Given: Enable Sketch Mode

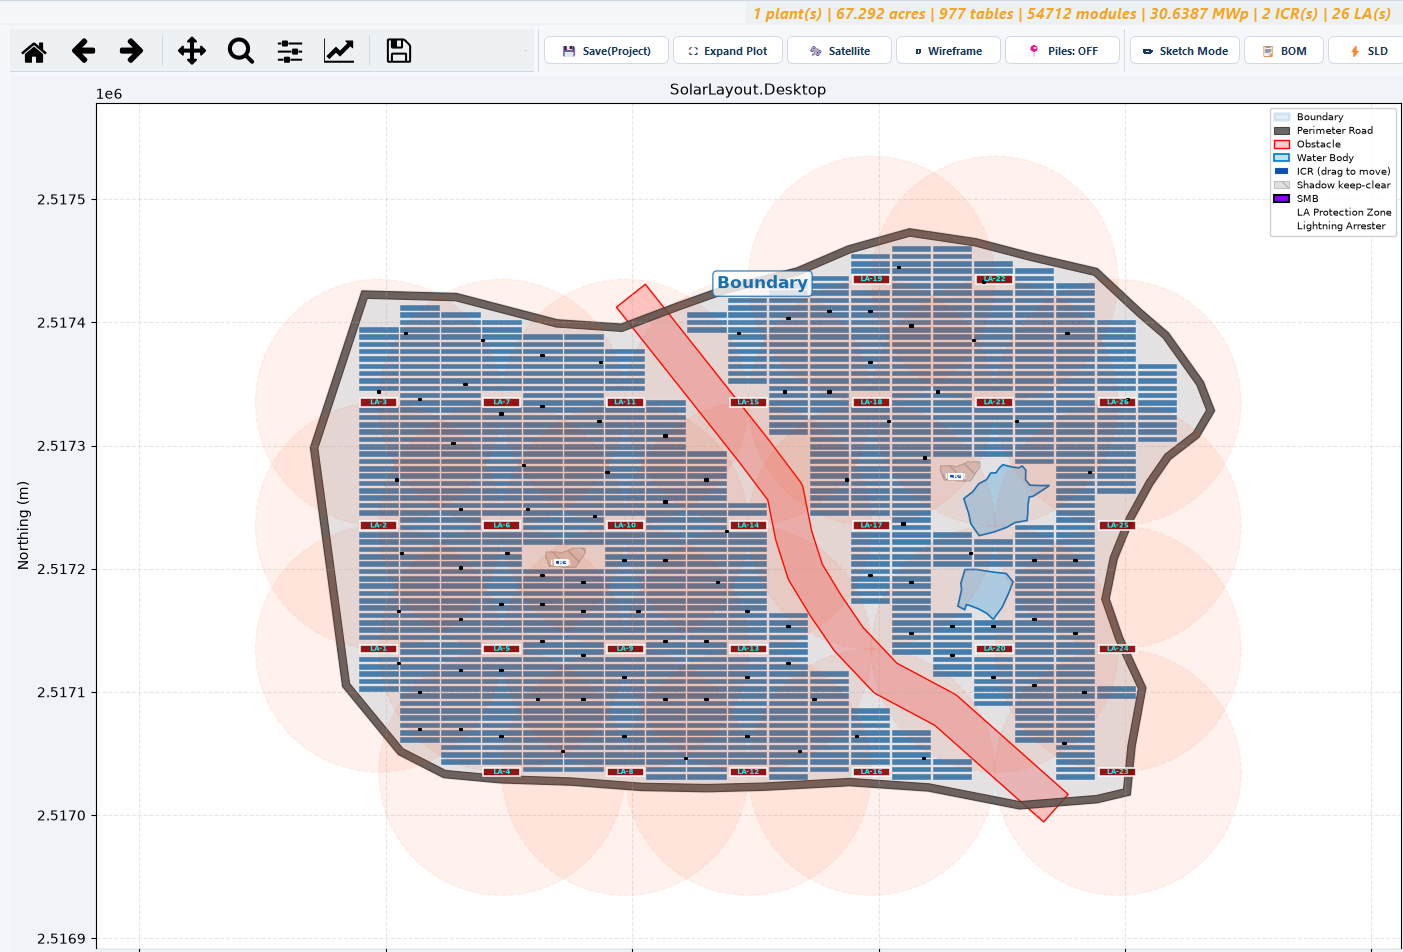Looking at the screenshot, I should tap(1185, 51).
